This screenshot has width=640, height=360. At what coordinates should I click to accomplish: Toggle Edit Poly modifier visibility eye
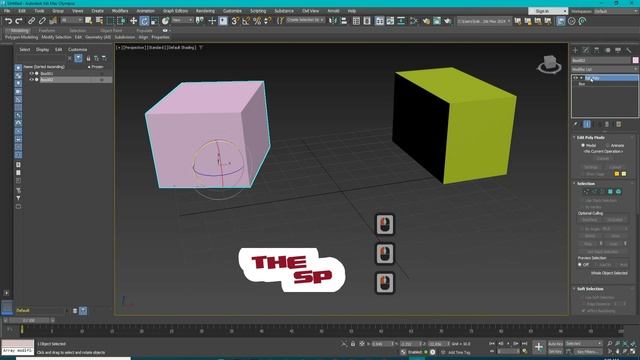576,78
